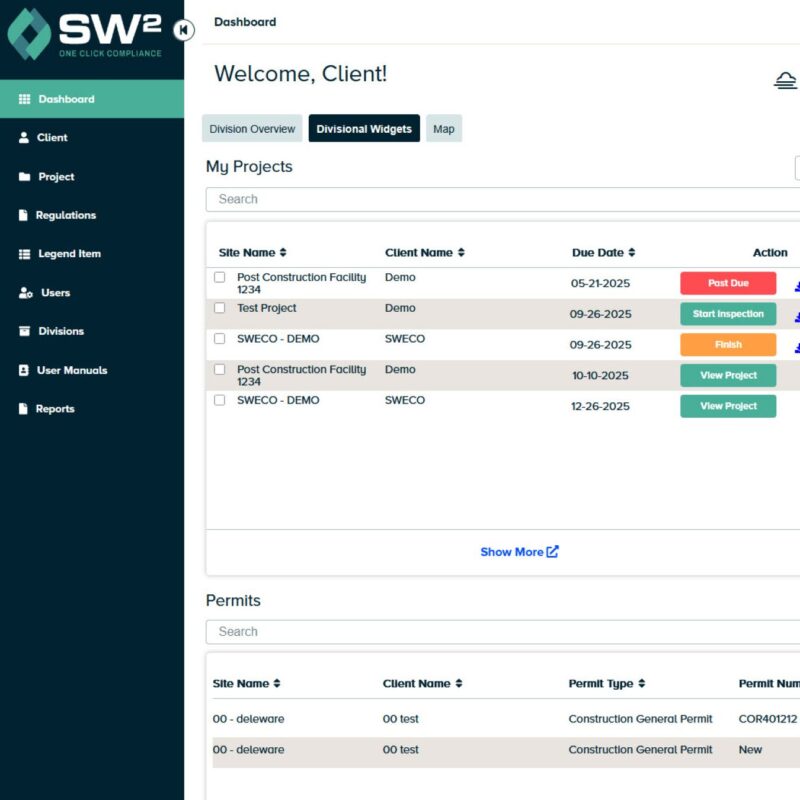Switch to the Division Overview tab
Screen dimensions: 800x800
[252, 128]
